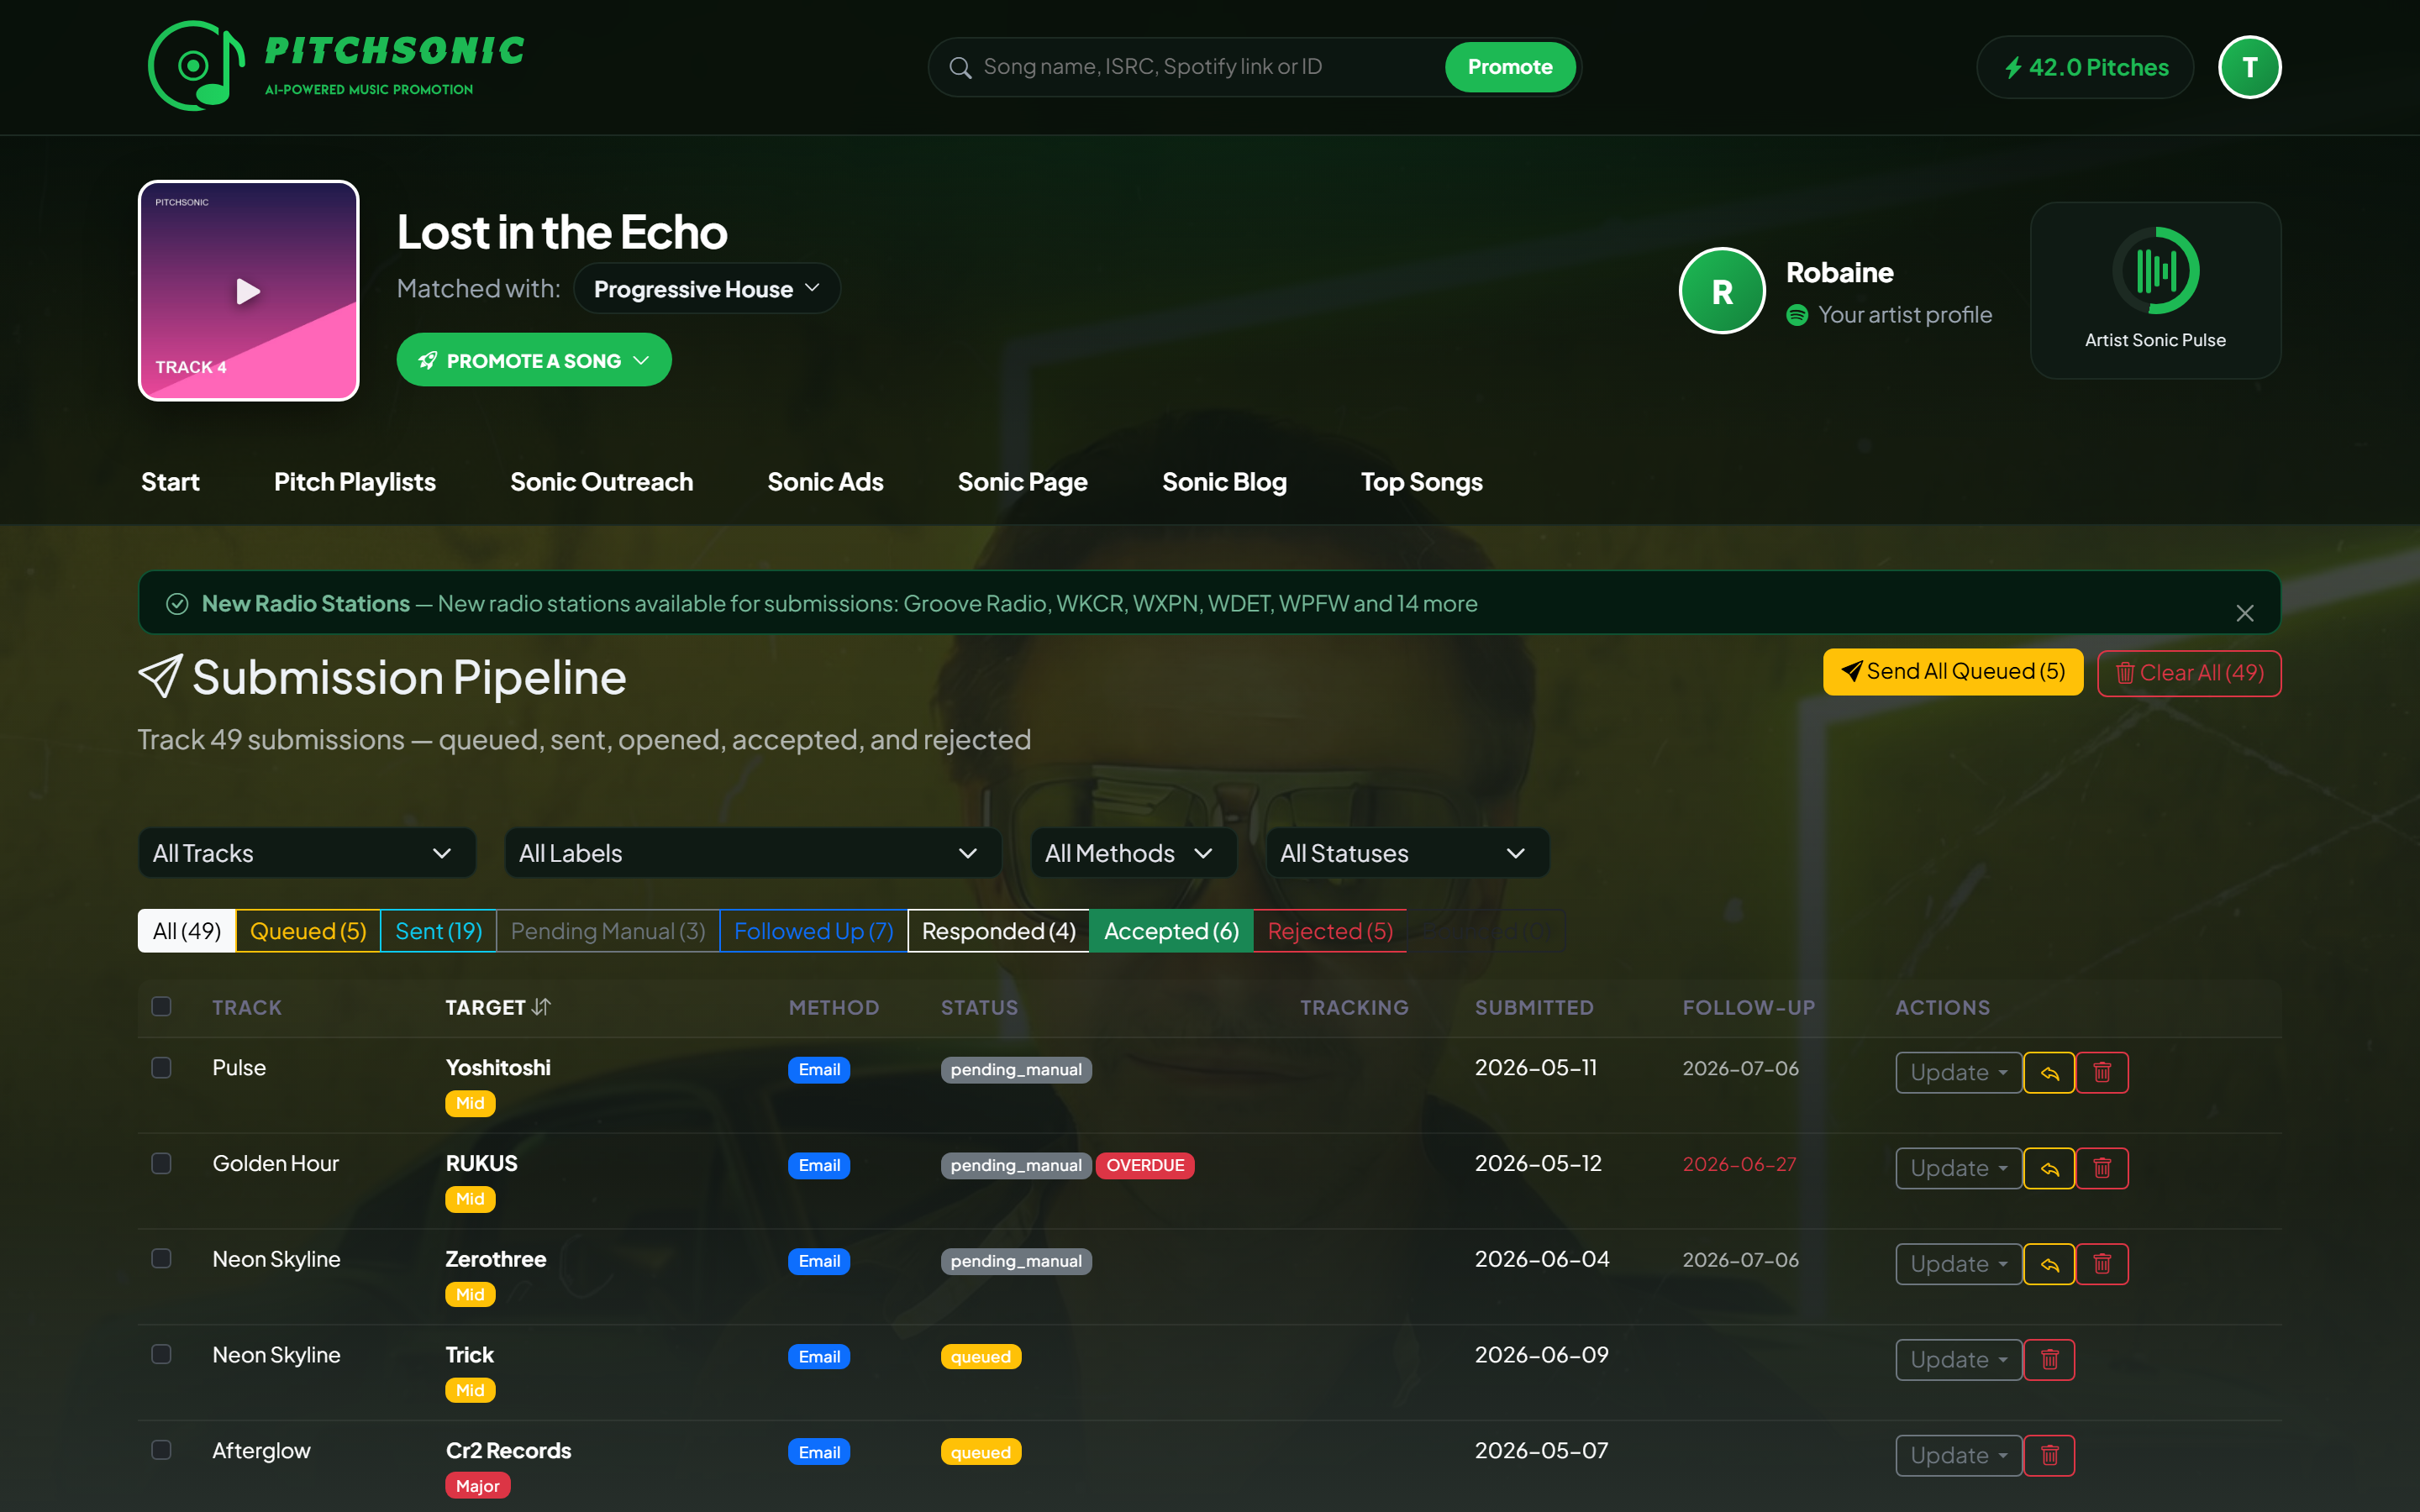This screenshot has width=2420, height=1512.
Task: Click the reply arrow icon for Yoshitoshi
Action: [2049, 1073]
